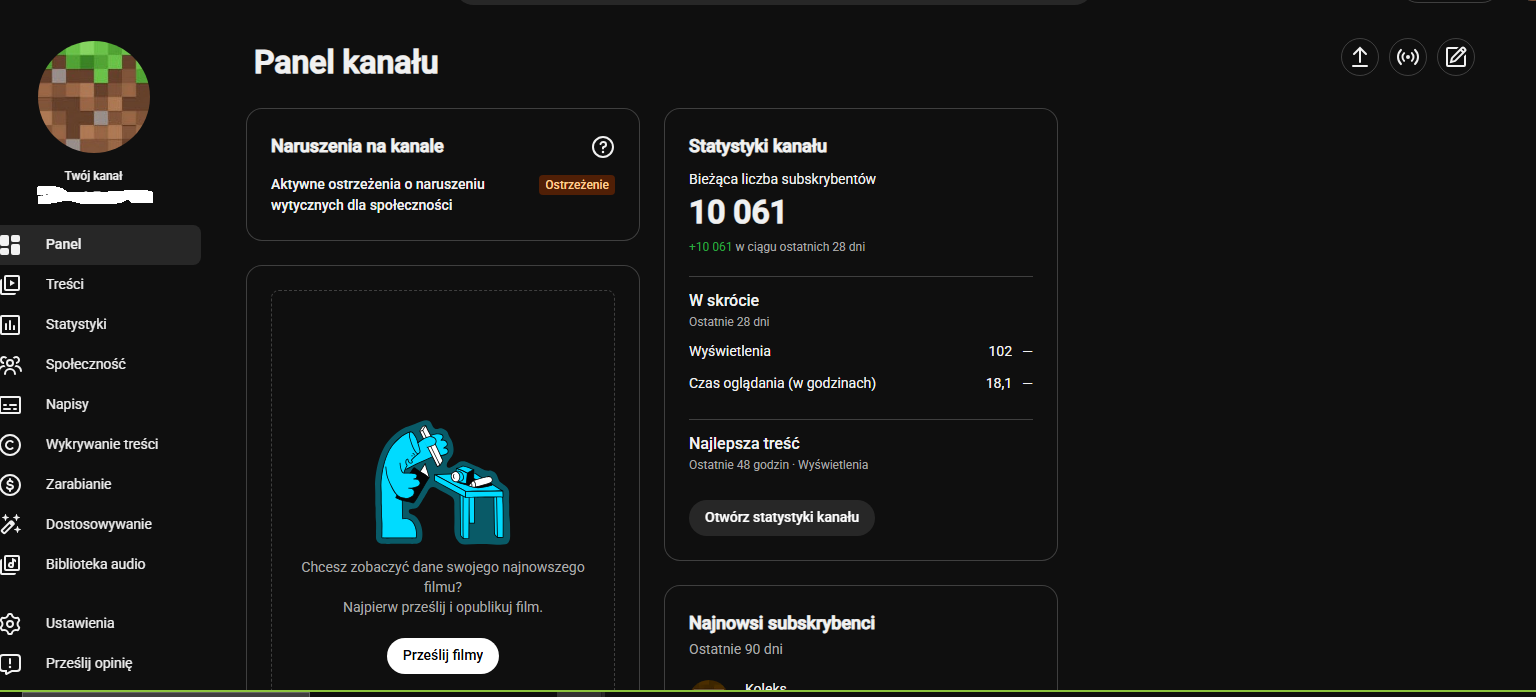Click the Ostatnie 90 dni text
This screenshot has width=1536, height=697.
pyautogui.click(x=736, y=649)
